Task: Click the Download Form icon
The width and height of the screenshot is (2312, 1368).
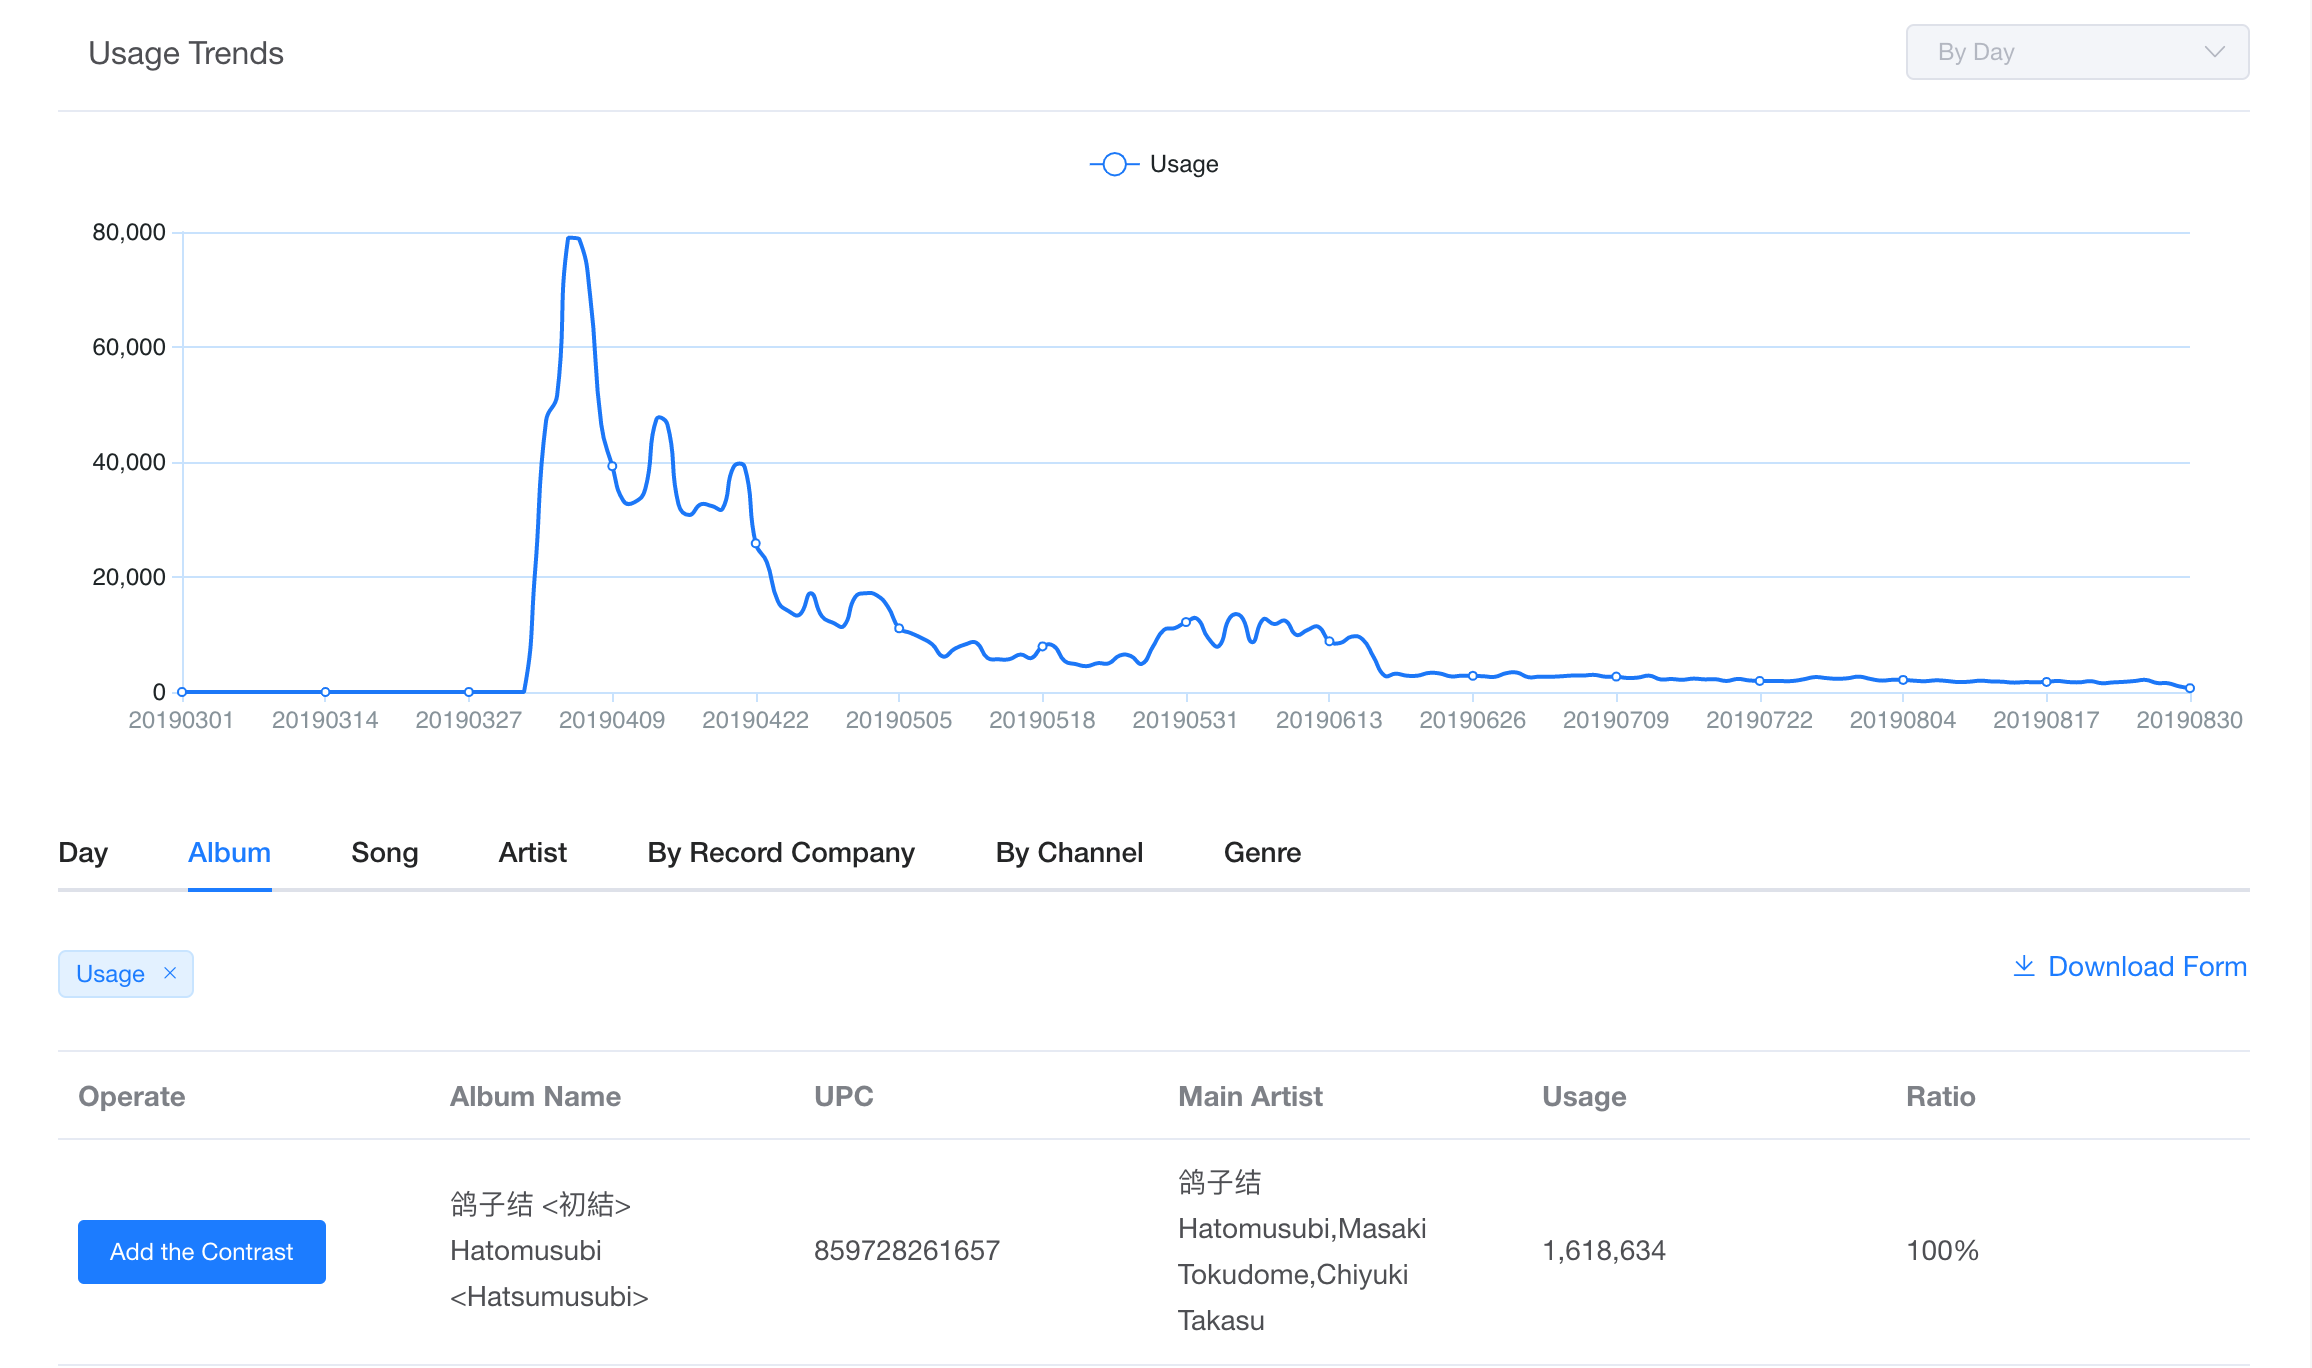Action: tap(2023, 966)
